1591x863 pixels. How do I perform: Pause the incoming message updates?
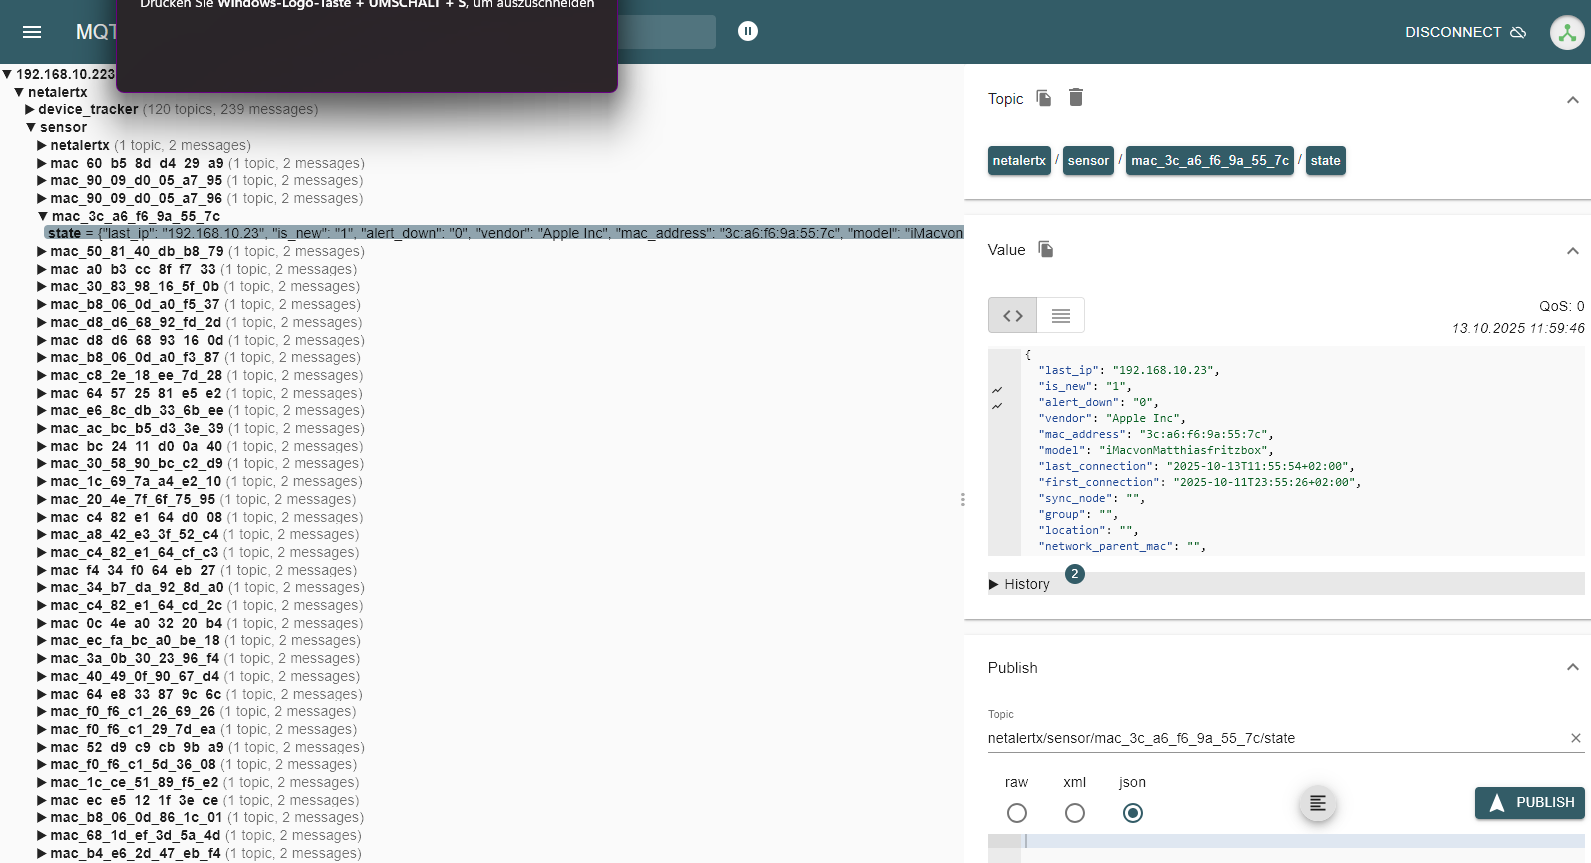pyautogui.click(x=748, y=31)
